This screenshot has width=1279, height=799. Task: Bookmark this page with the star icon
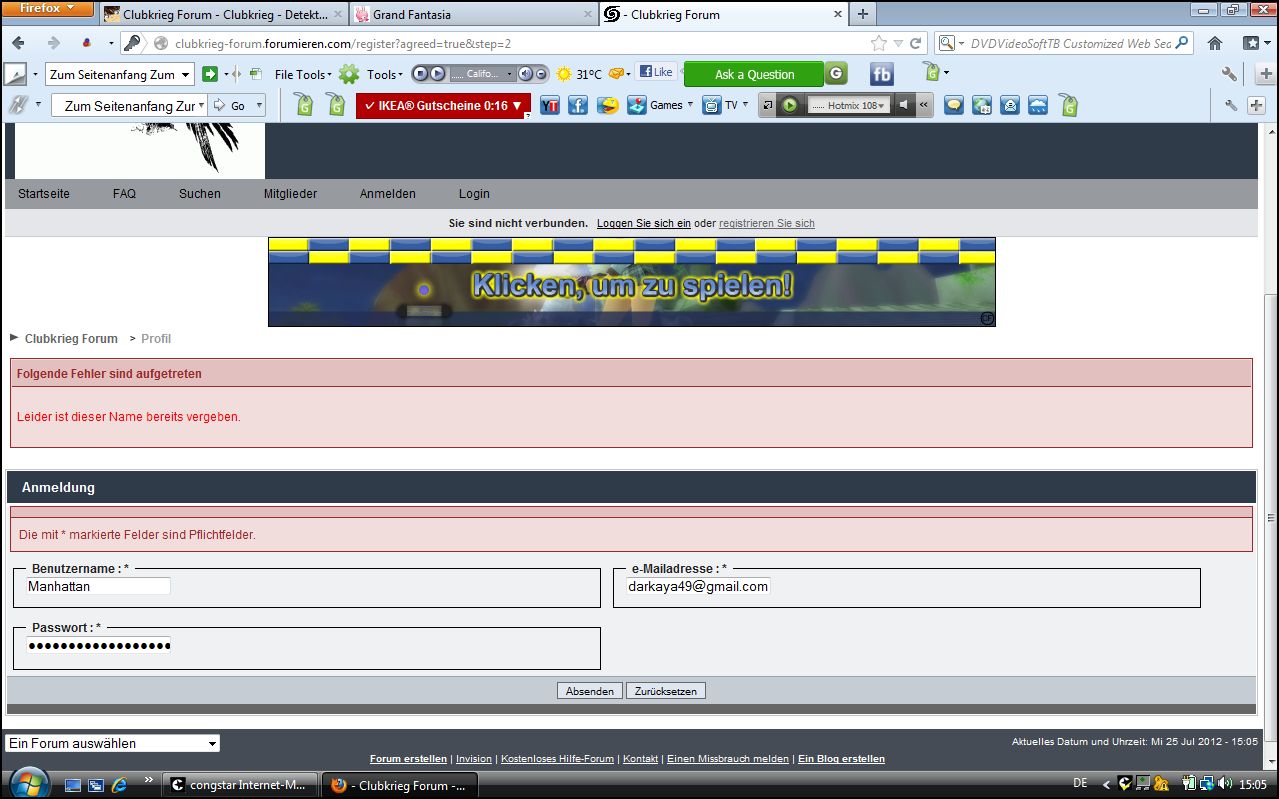pos(878,43)
